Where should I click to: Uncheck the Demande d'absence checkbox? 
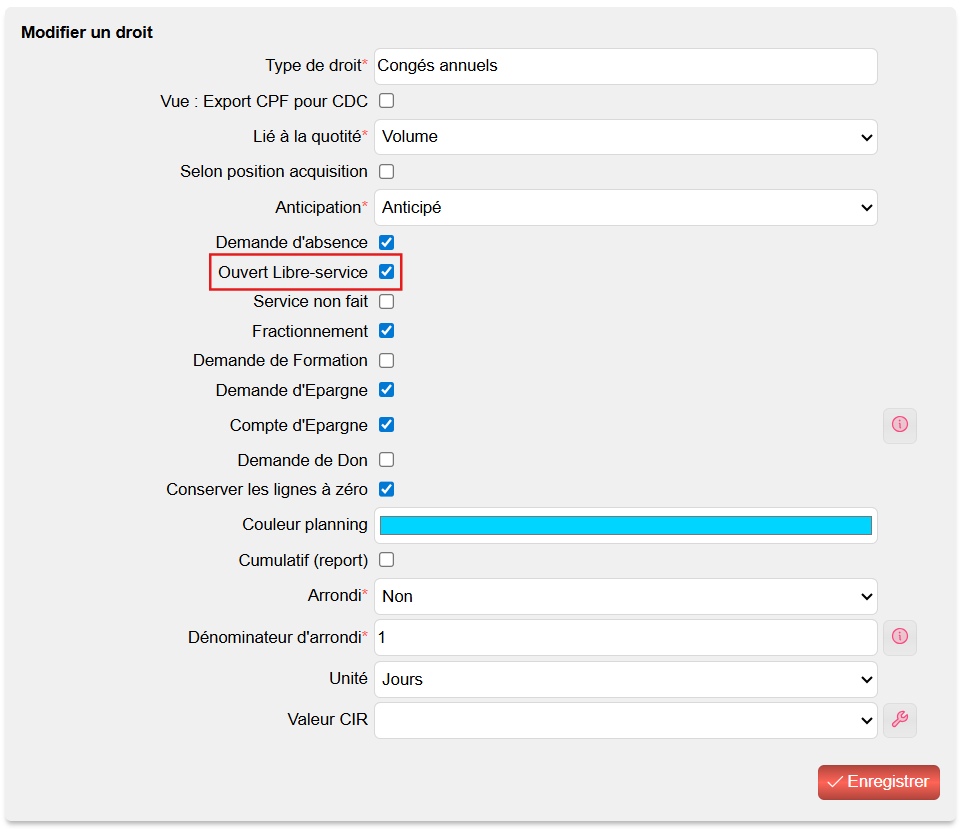(386, 242)
